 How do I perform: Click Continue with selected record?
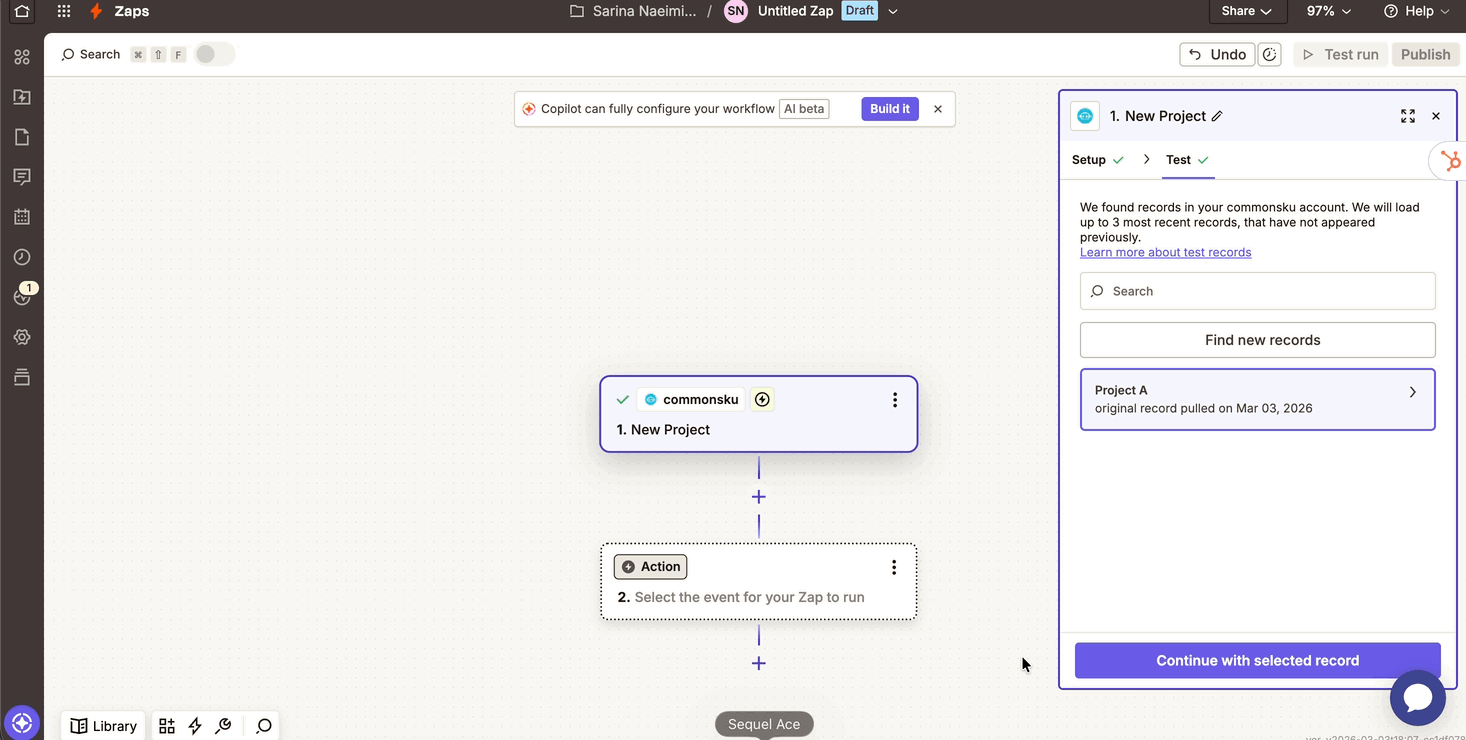[1257, 660]
